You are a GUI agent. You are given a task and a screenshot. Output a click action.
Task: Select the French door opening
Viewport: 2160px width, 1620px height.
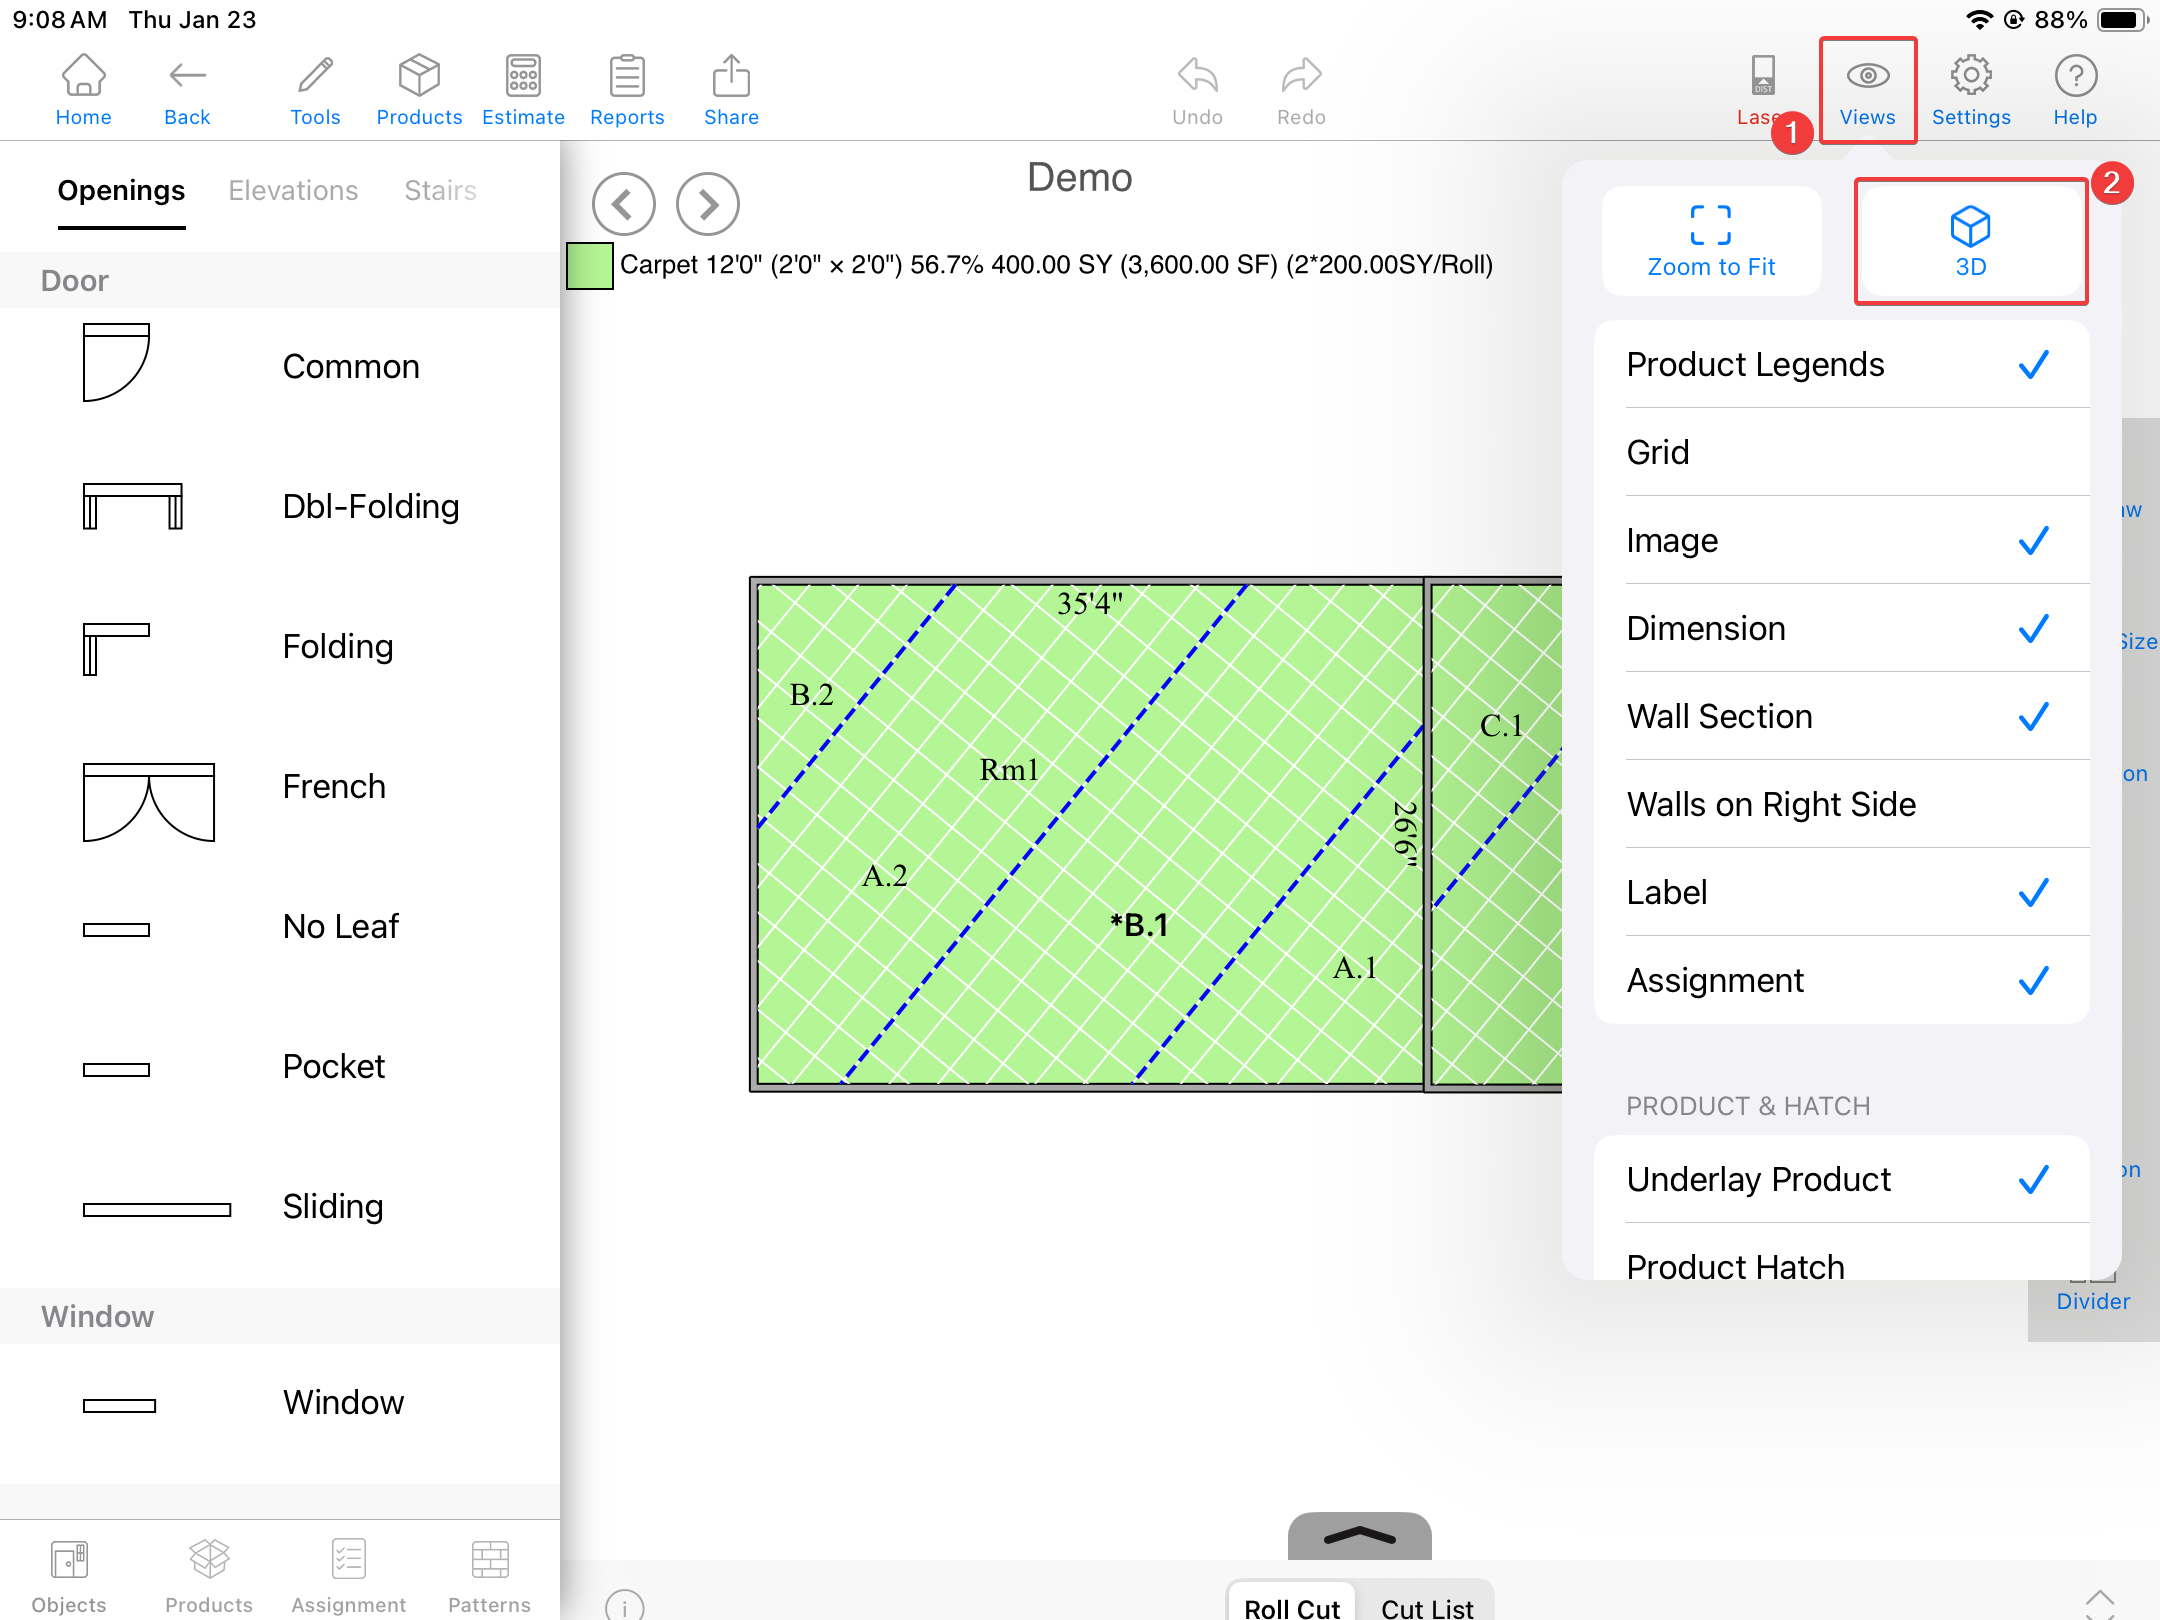(x=280, y=788)
